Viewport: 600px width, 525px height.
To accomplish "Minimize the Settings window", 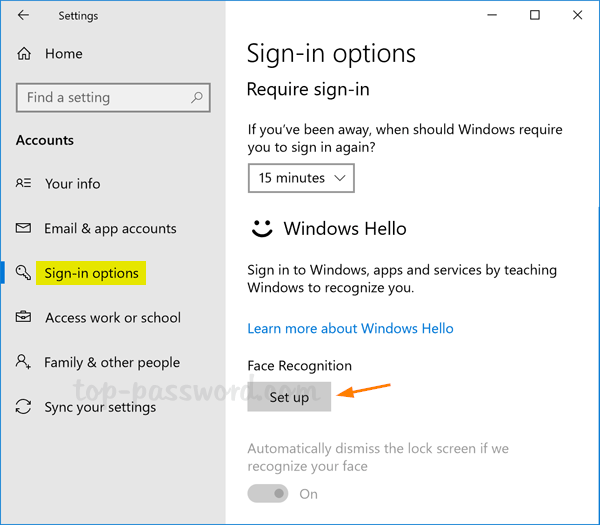I will coord(492,15).
